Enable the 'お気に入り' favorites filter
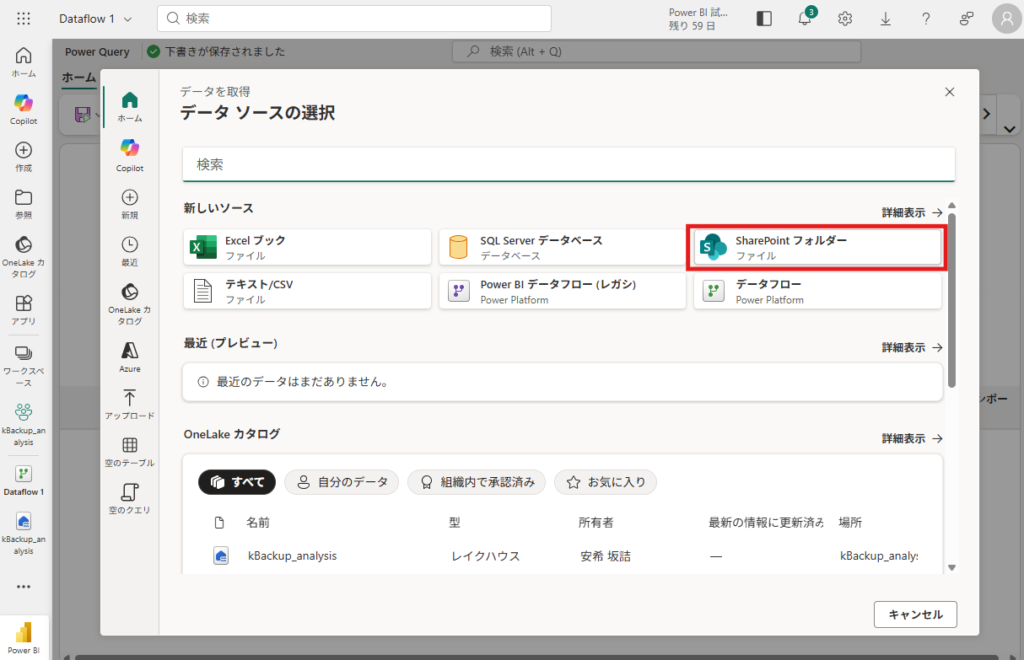The width and height of the screenshot is (1024, 660). point(605,482)
